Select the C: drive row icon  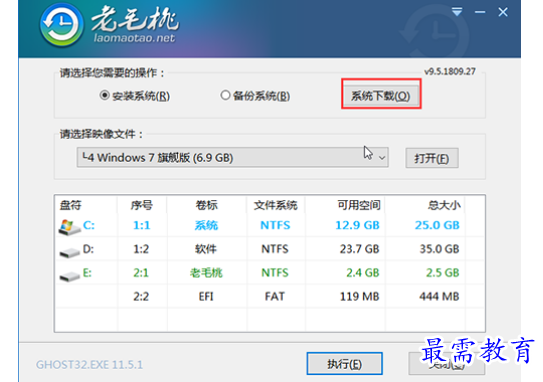69,227
